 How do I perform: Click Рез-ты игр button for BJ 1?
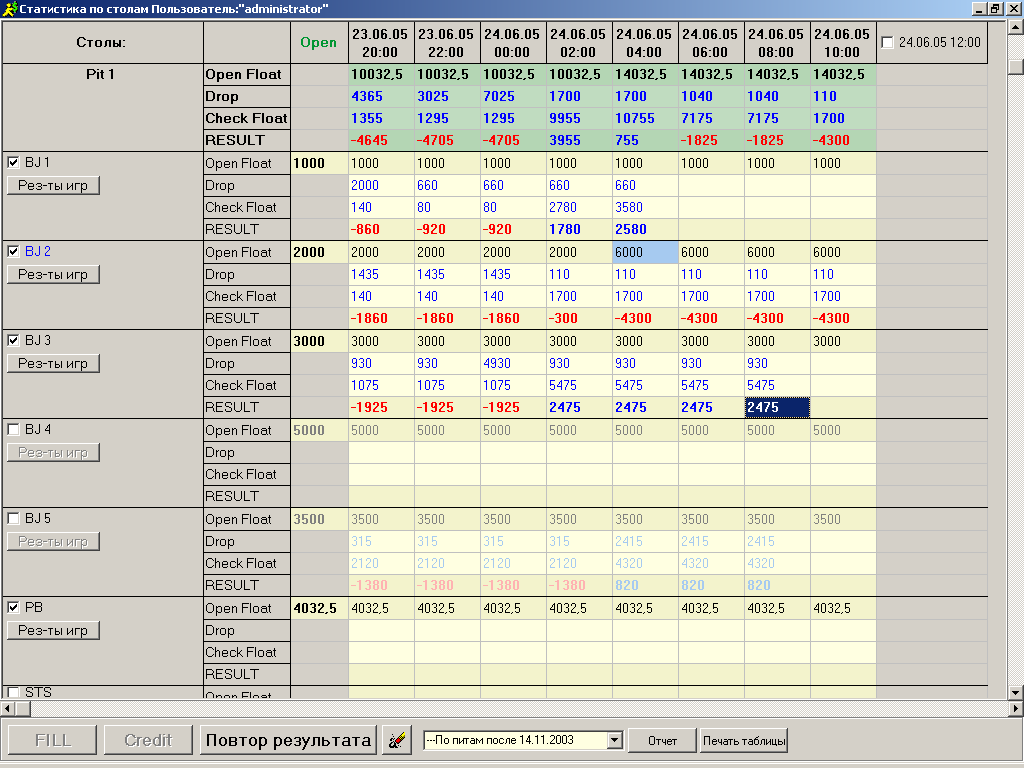(x=53, y=185)
